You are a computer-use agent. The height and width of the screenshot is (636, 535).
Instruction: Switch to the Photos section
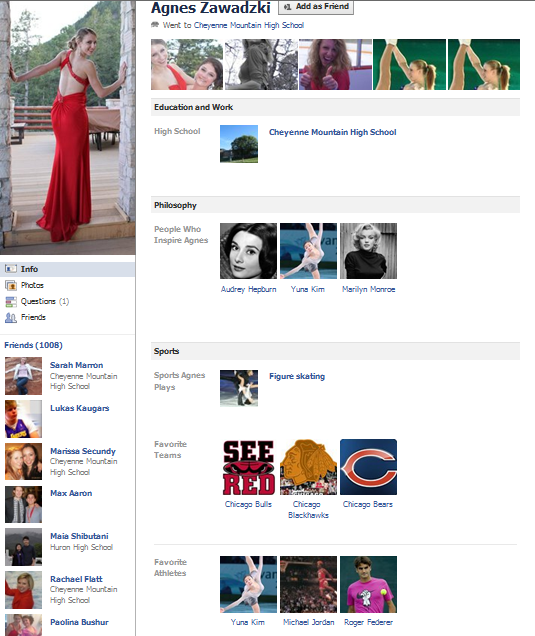click(x=32, y=285)
